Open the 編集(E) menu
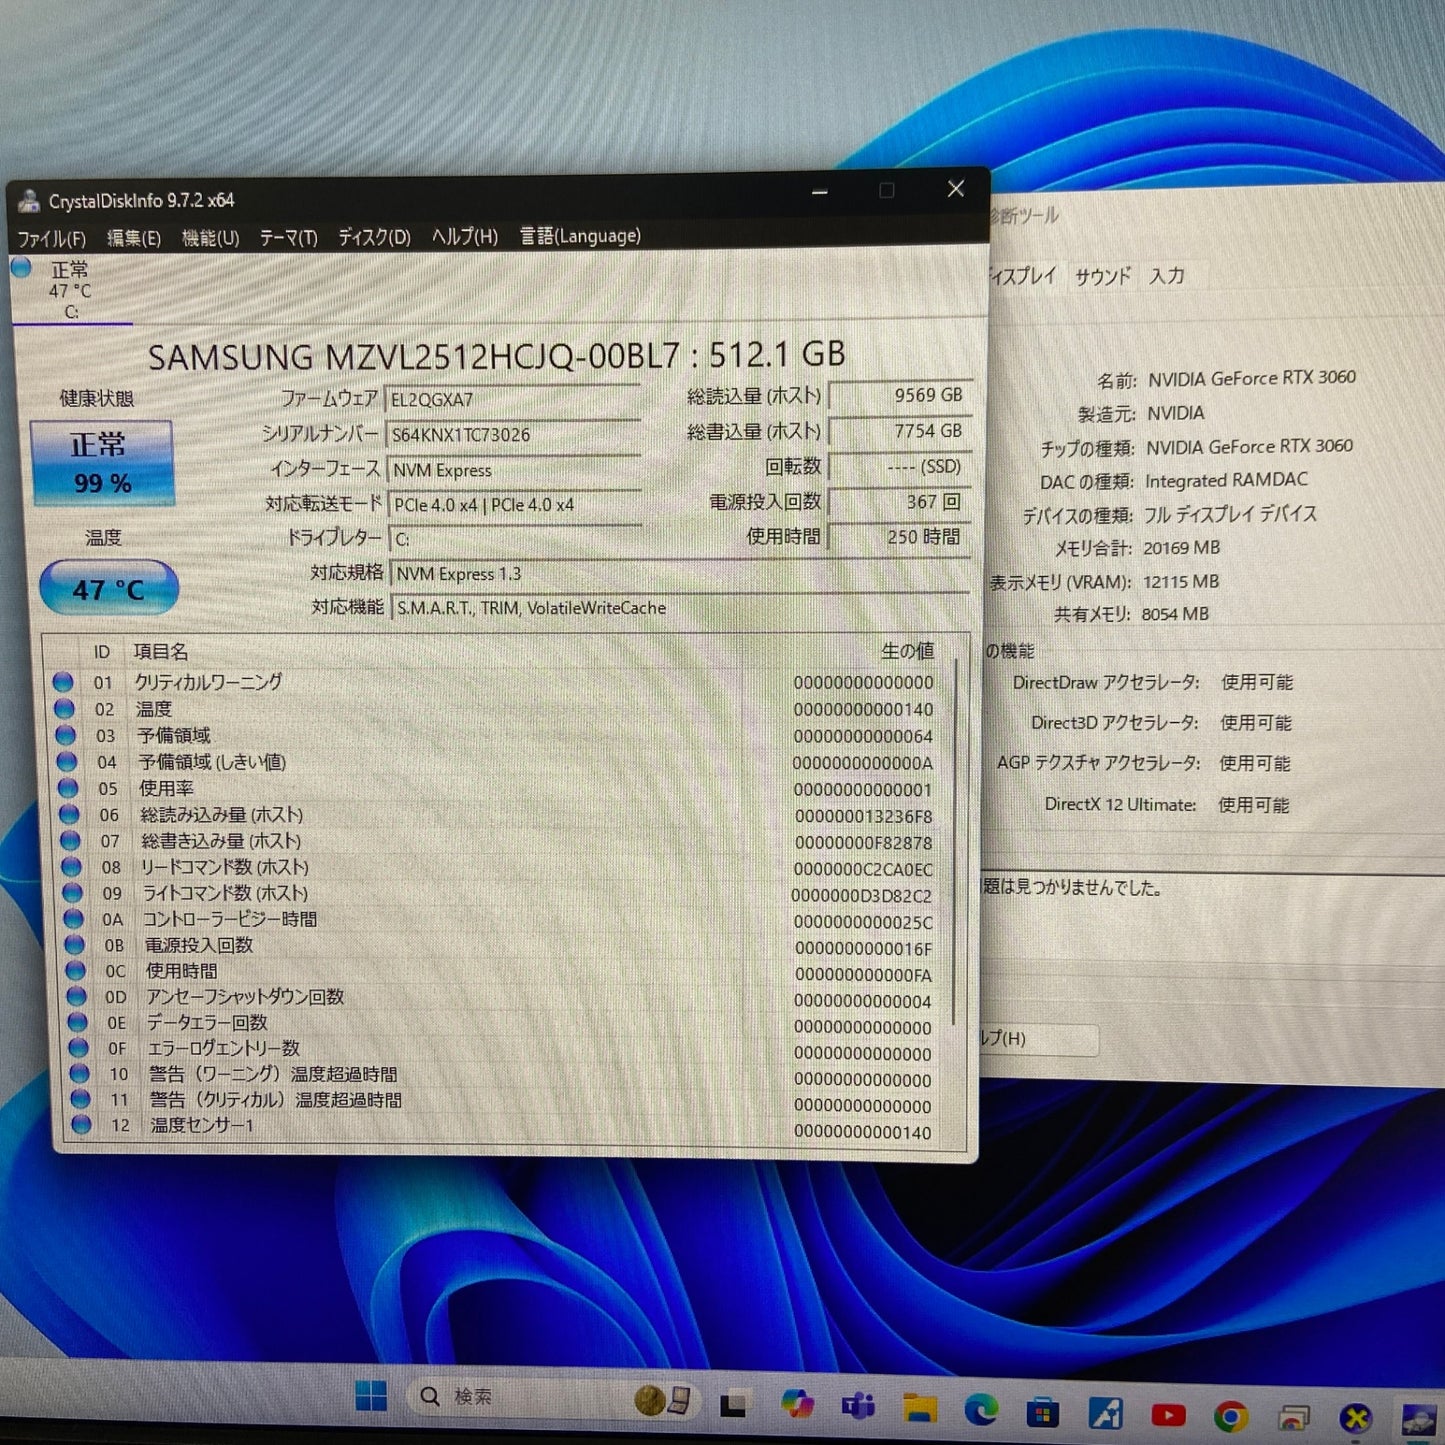This screenshot has width=1445, height=1445. pos(130,239)
